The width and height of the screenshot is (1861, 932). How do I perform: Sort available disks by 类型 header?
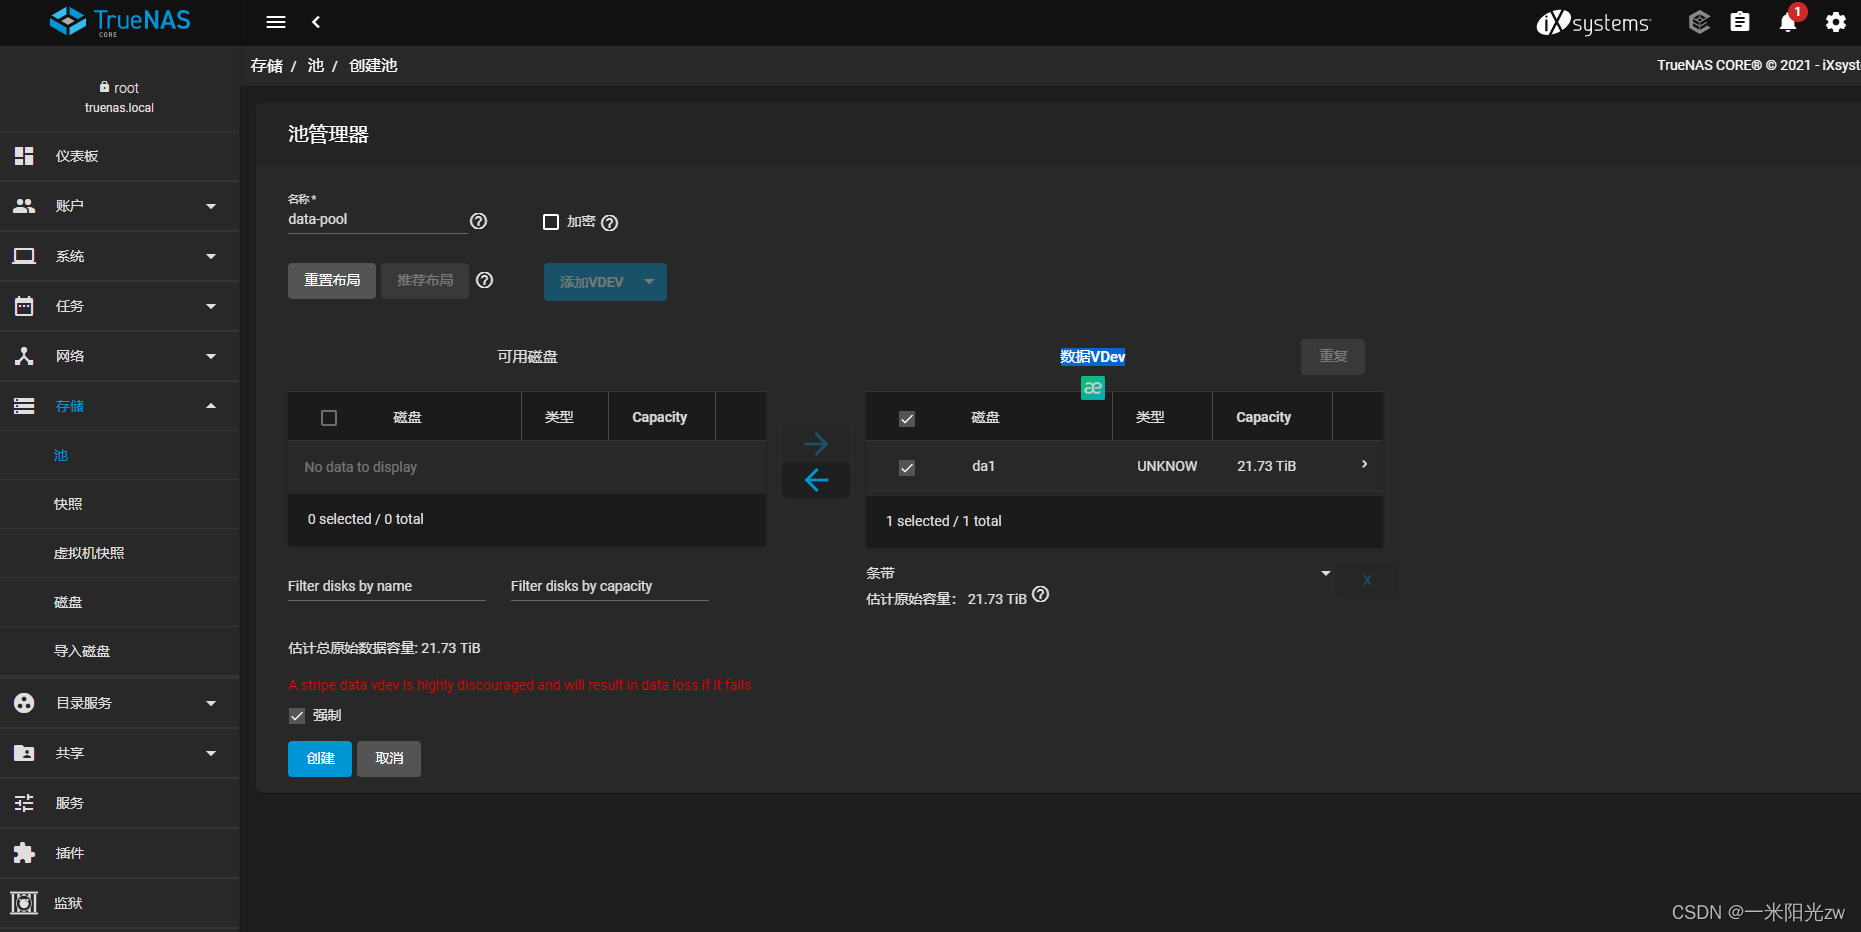(559, 417)
